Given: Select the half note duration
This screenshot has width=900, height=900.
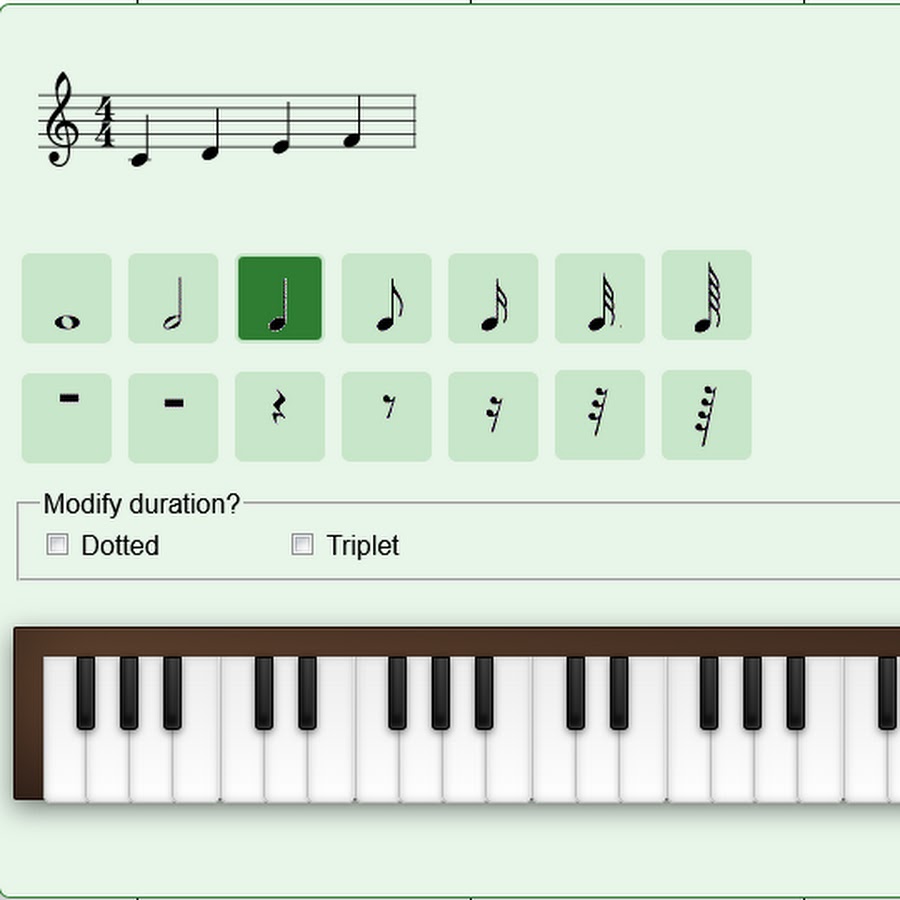Looking at the screenshot, I should (x=173, y=298).
